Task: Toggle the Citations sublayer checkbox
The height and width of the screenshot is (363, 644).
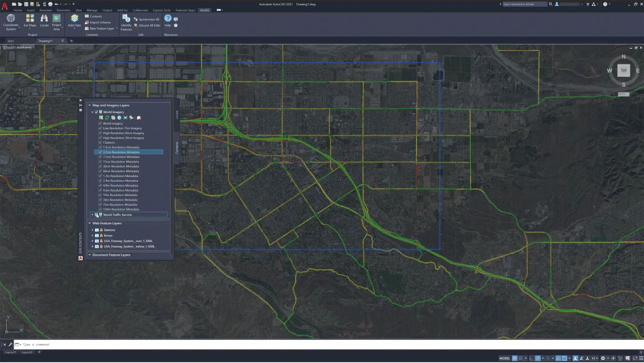Action: [100, 142]
